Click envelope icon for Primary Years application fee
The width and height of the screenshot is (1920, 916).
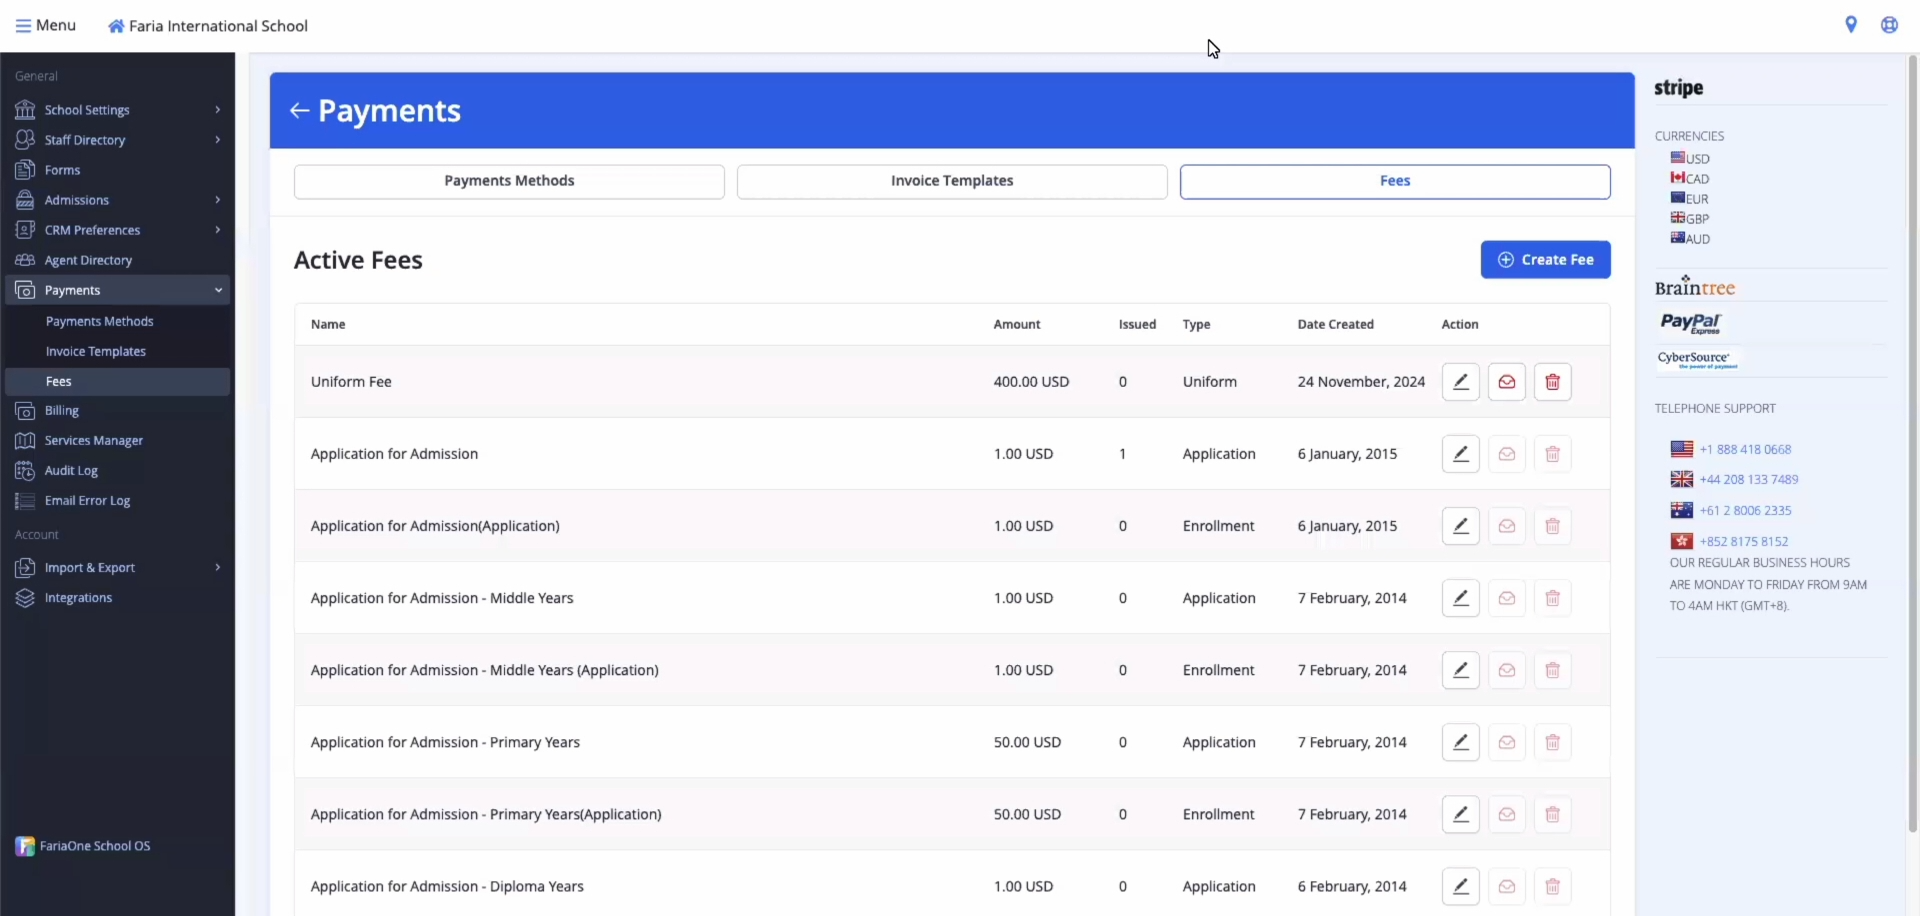coord(1506,742)
